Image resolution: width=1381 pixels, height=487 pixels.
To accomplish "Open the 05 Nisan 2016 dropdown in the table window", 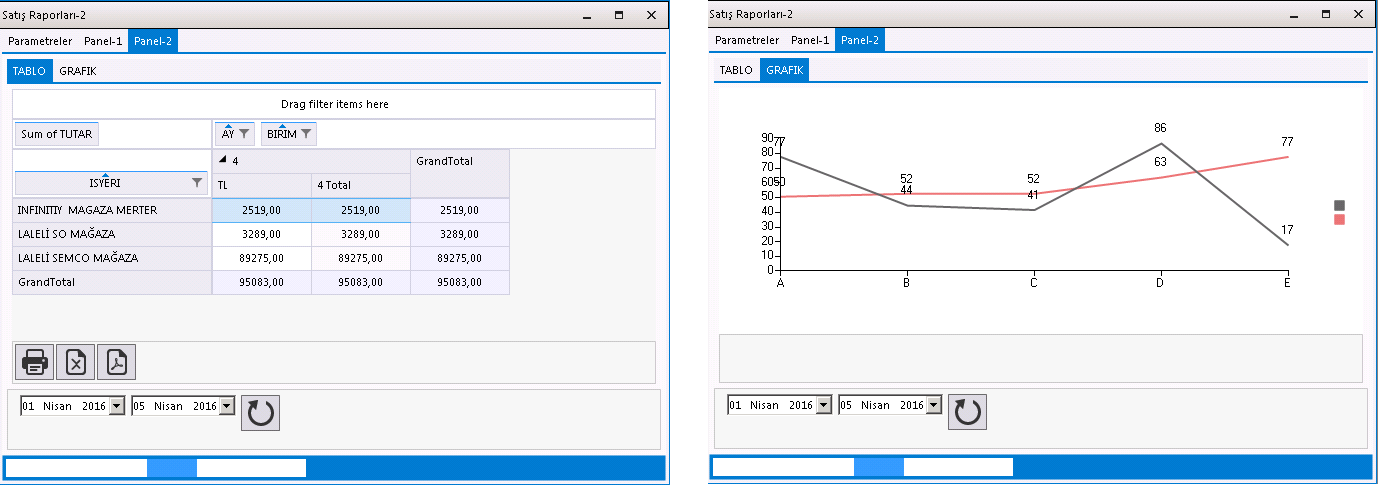I will click(x=226, y=406).
